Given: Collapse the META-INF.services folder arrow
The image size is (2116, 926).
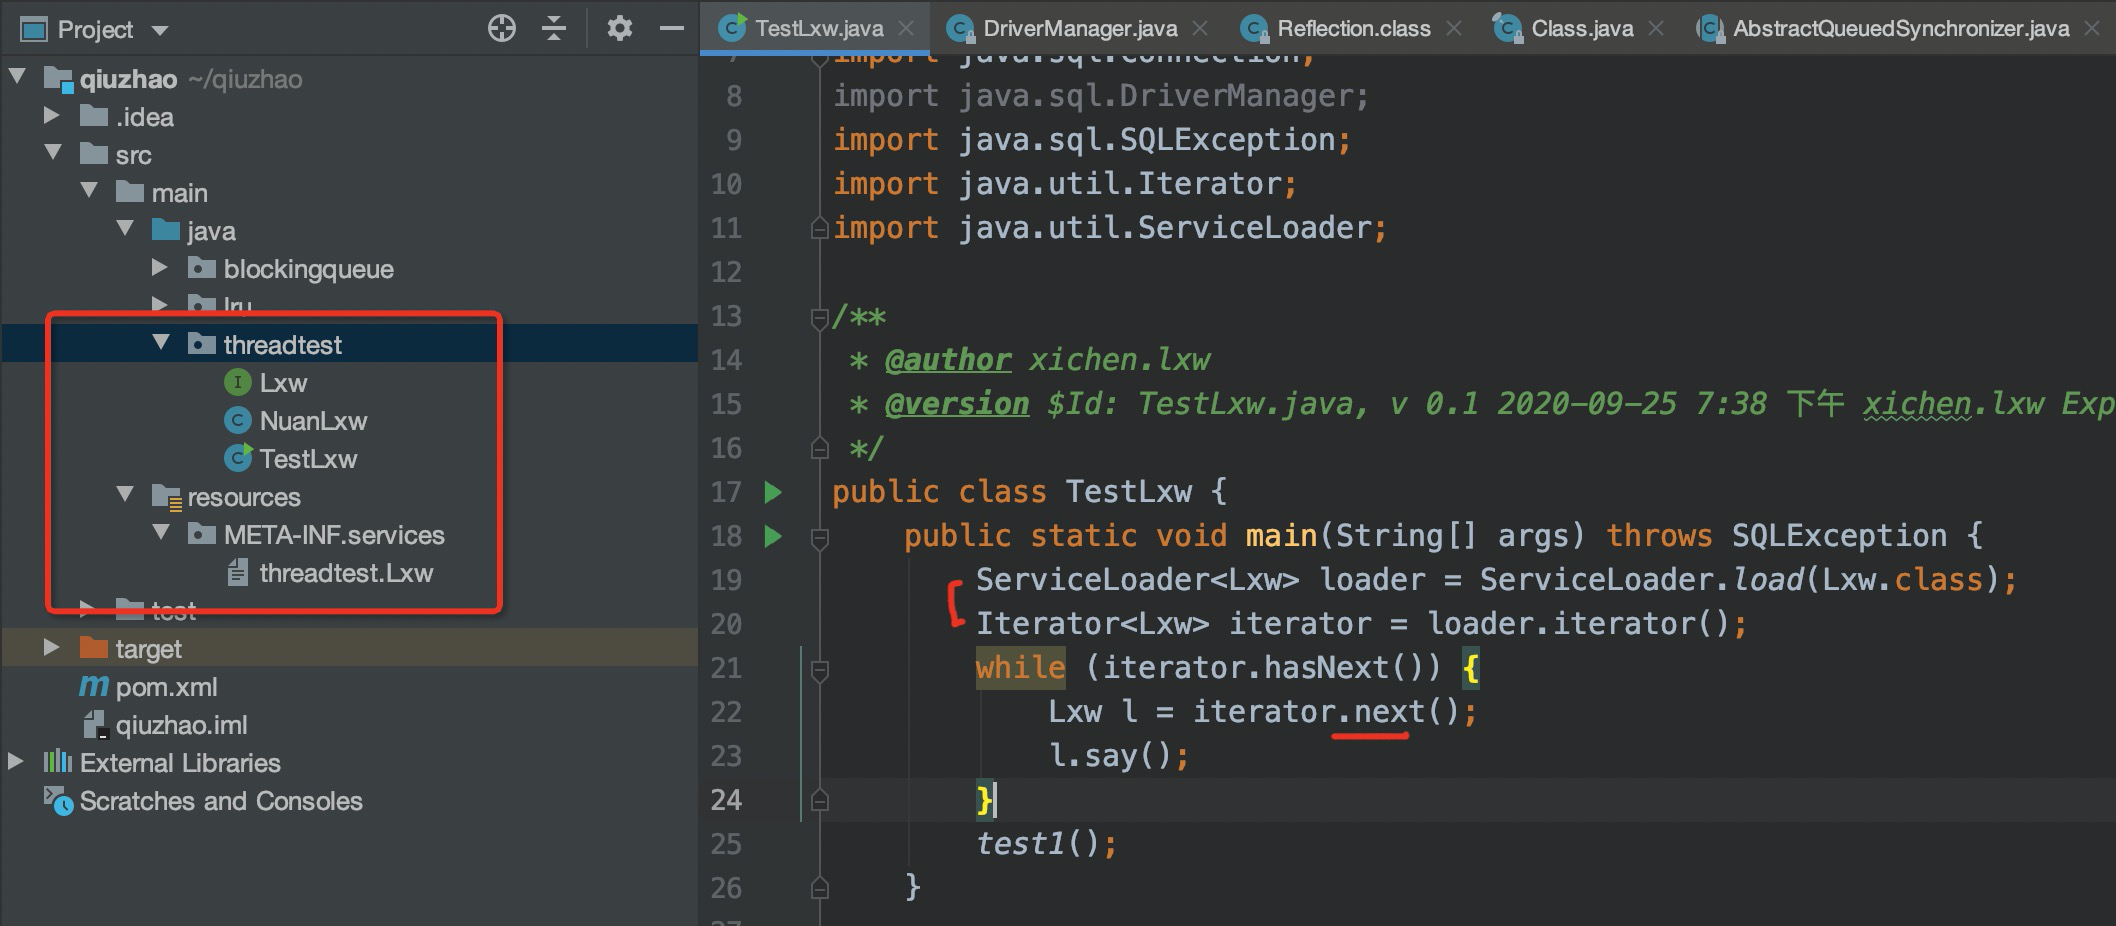Looking at the screenshot, I should pyautogui.click(x=161, y=532).
